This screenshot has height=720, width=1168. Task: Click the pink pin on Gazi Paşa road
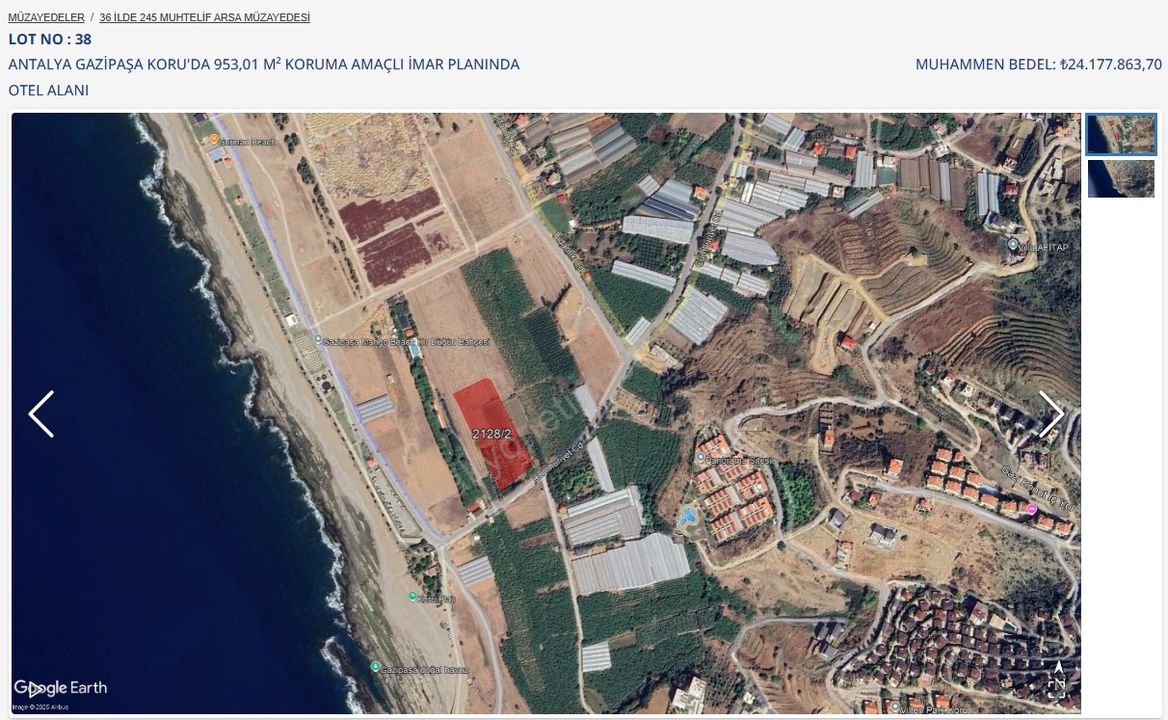[1032, 509]
